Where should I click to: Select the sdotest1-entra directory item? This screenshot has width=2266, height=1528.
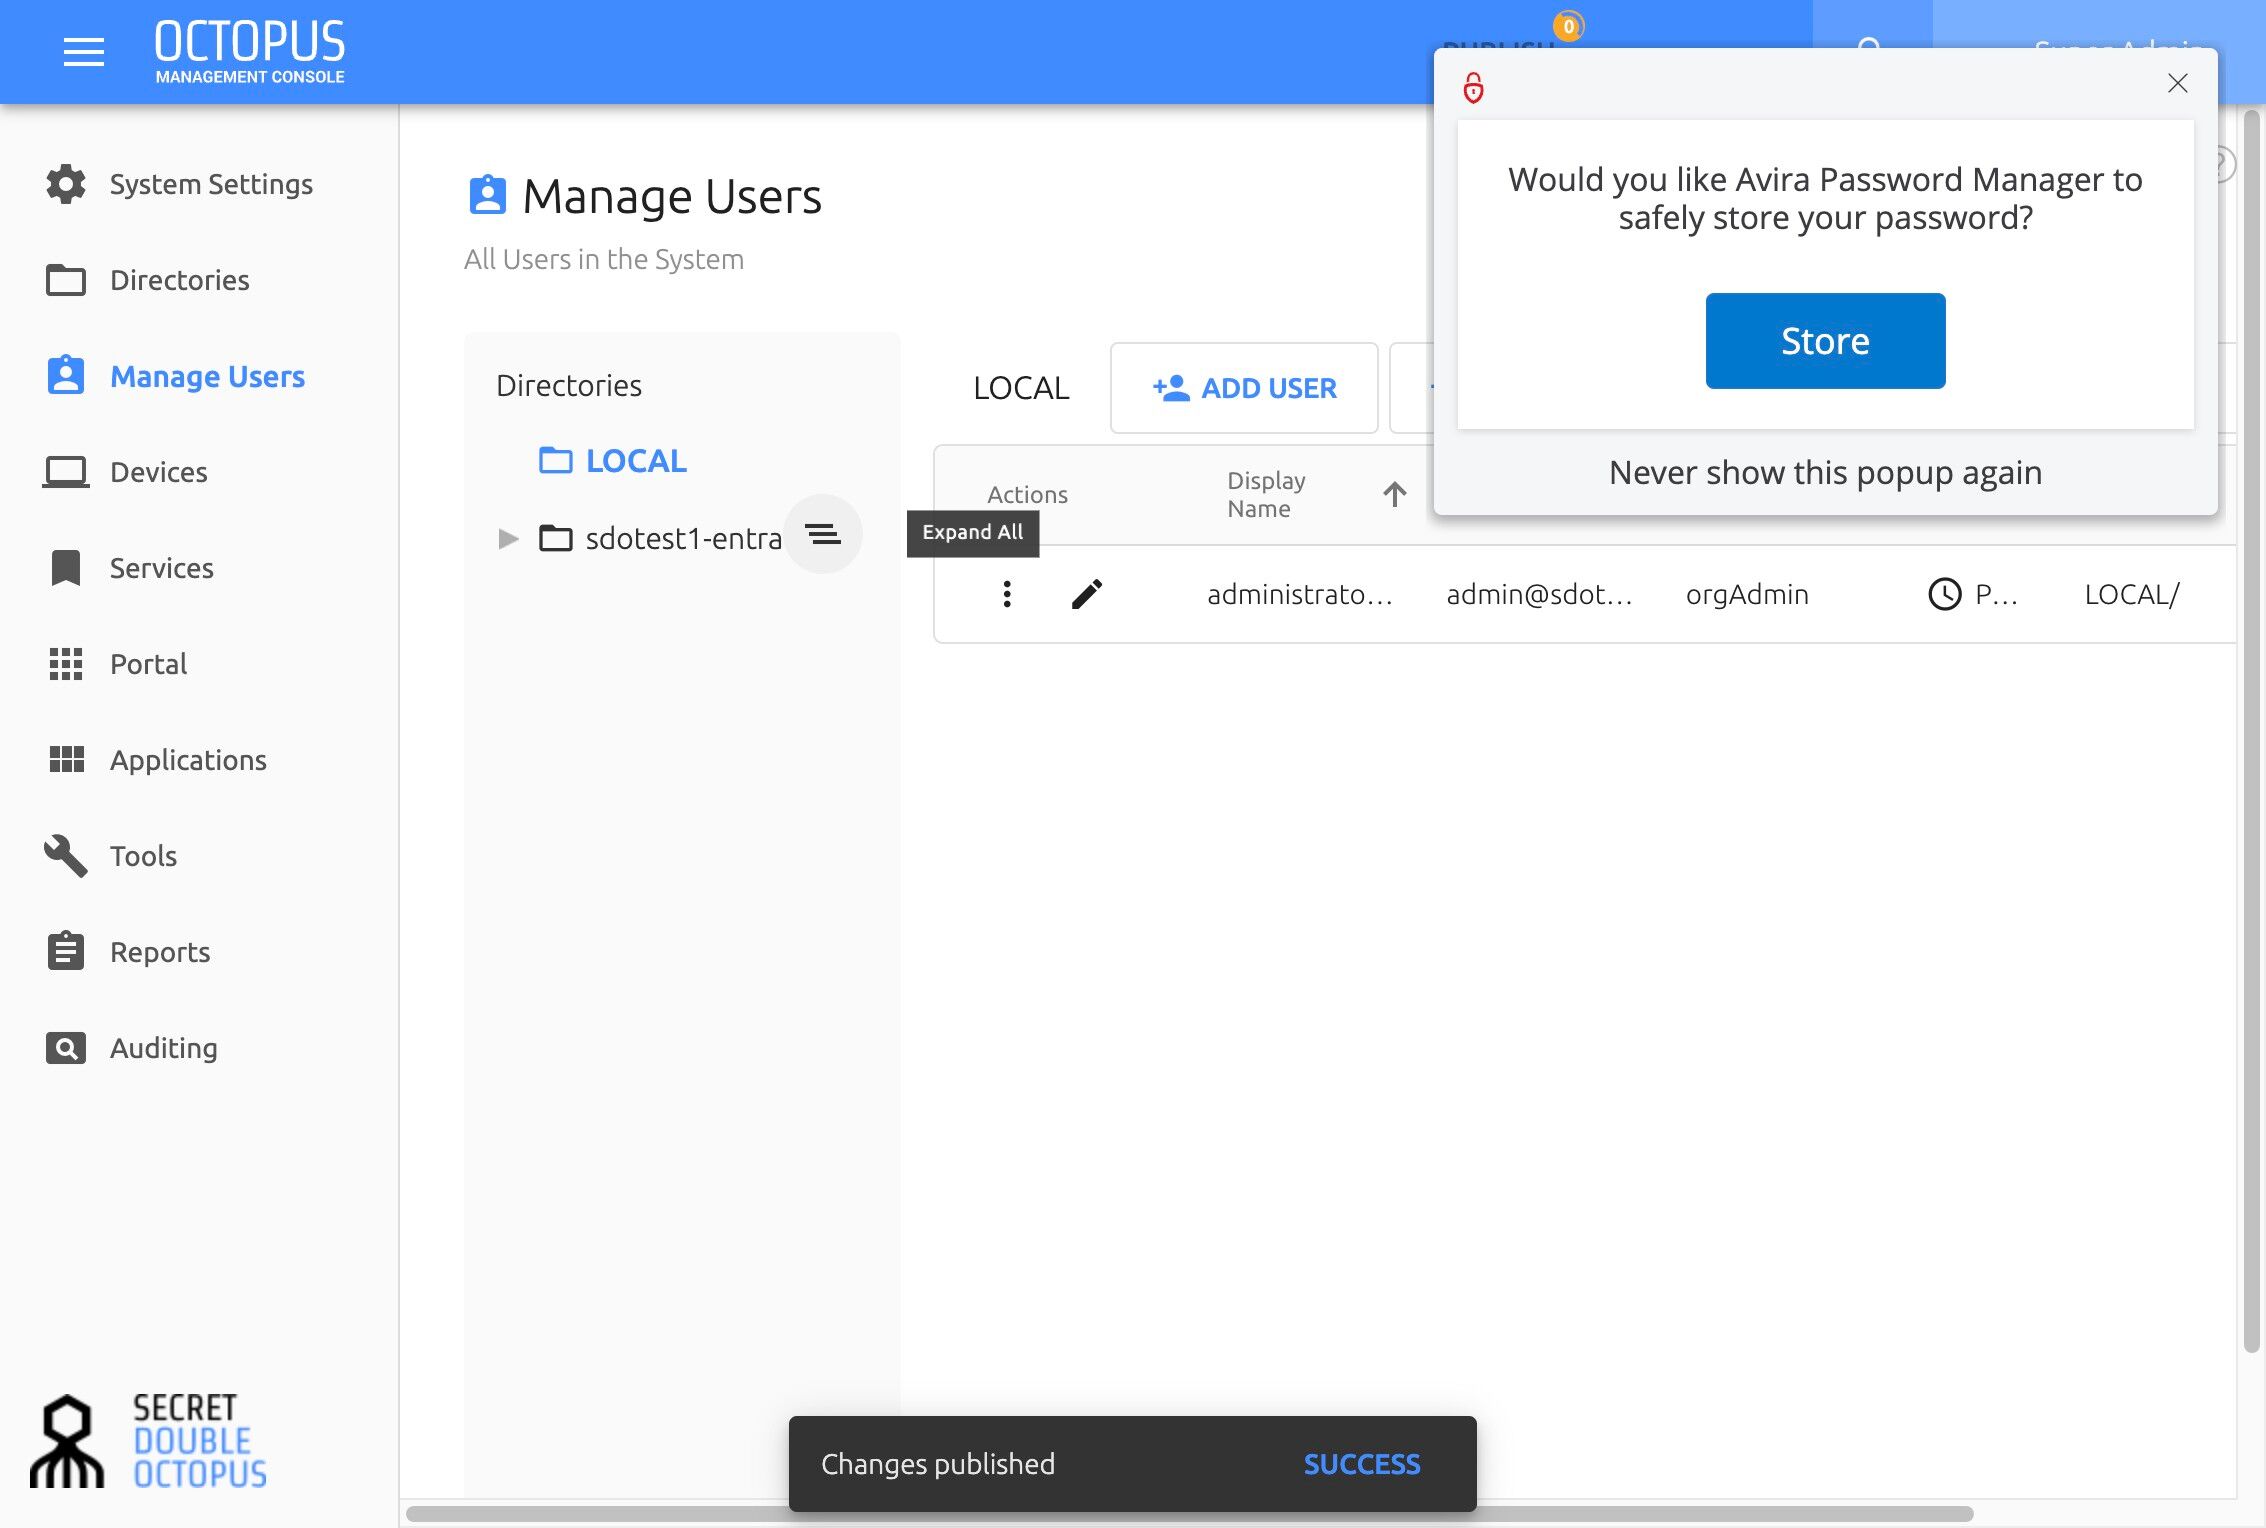(660, 539)
